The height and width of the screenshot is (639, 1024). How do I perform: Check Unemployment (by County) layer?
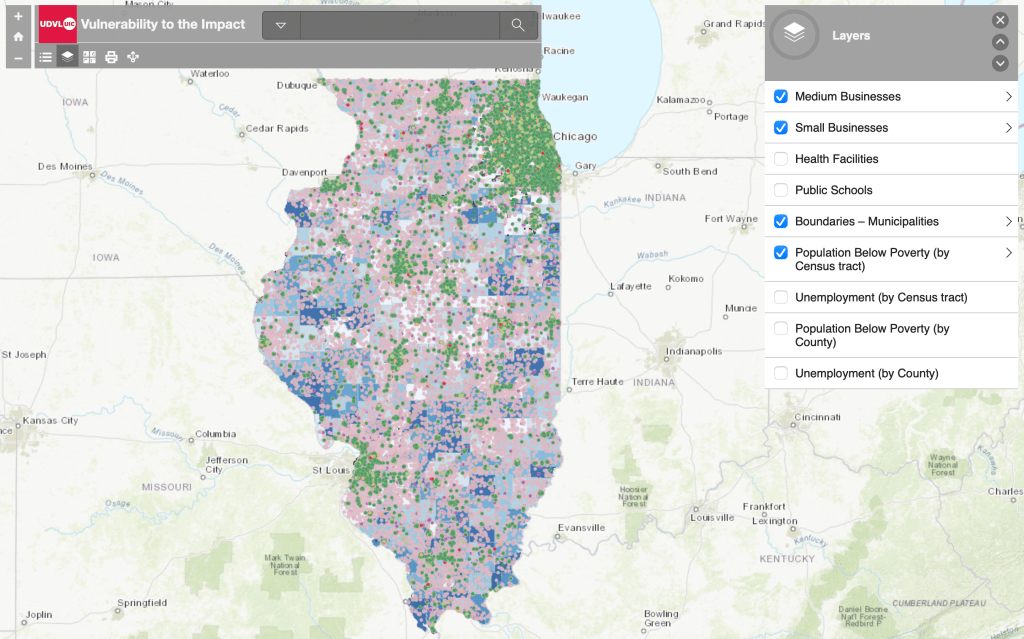coord(781,373)
